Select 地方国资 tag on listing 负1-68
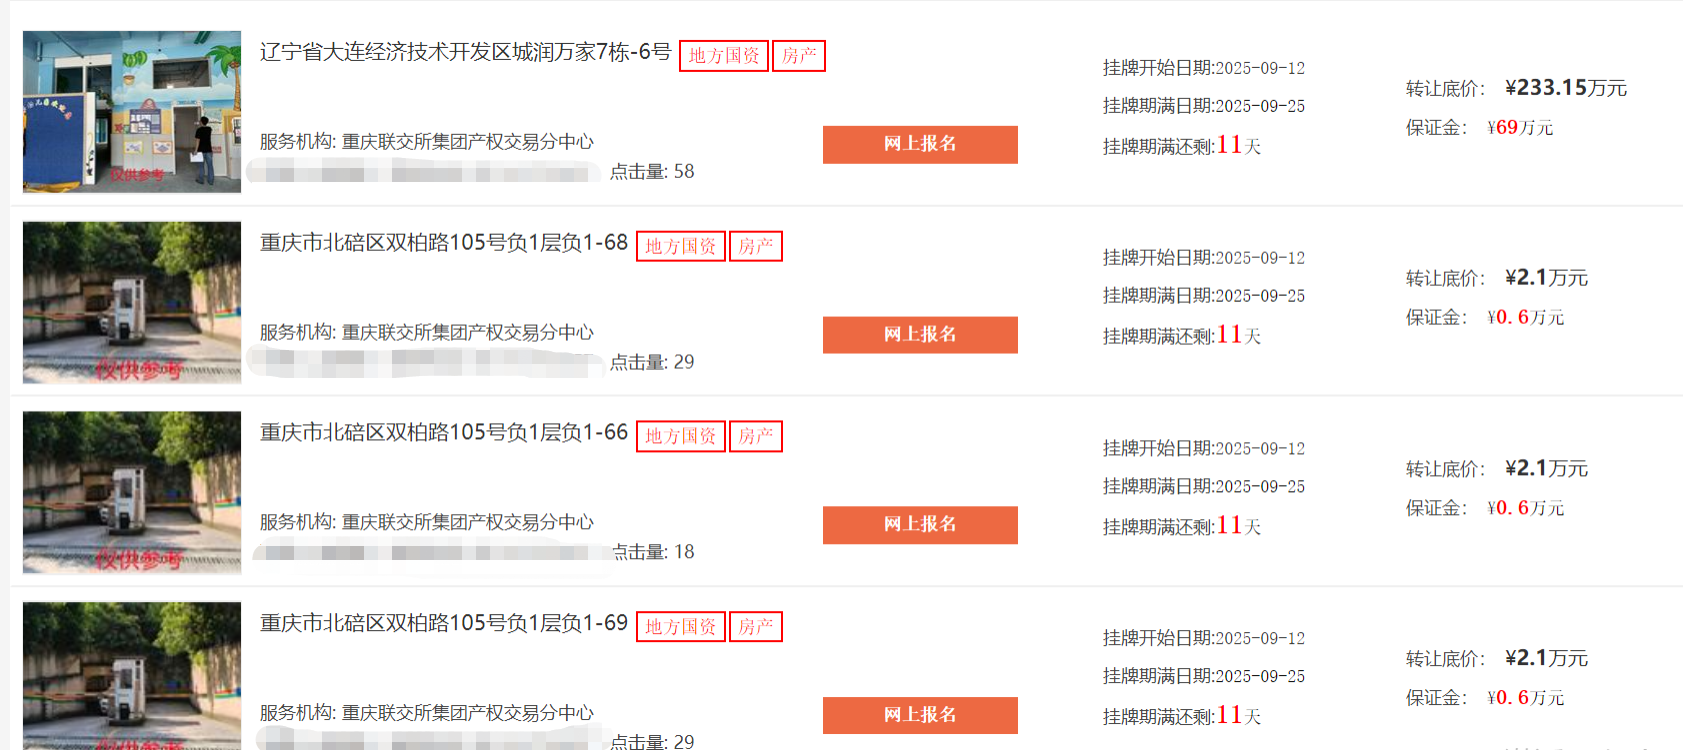The width and height of the screenshot is (1683, 750). [681, 246]
